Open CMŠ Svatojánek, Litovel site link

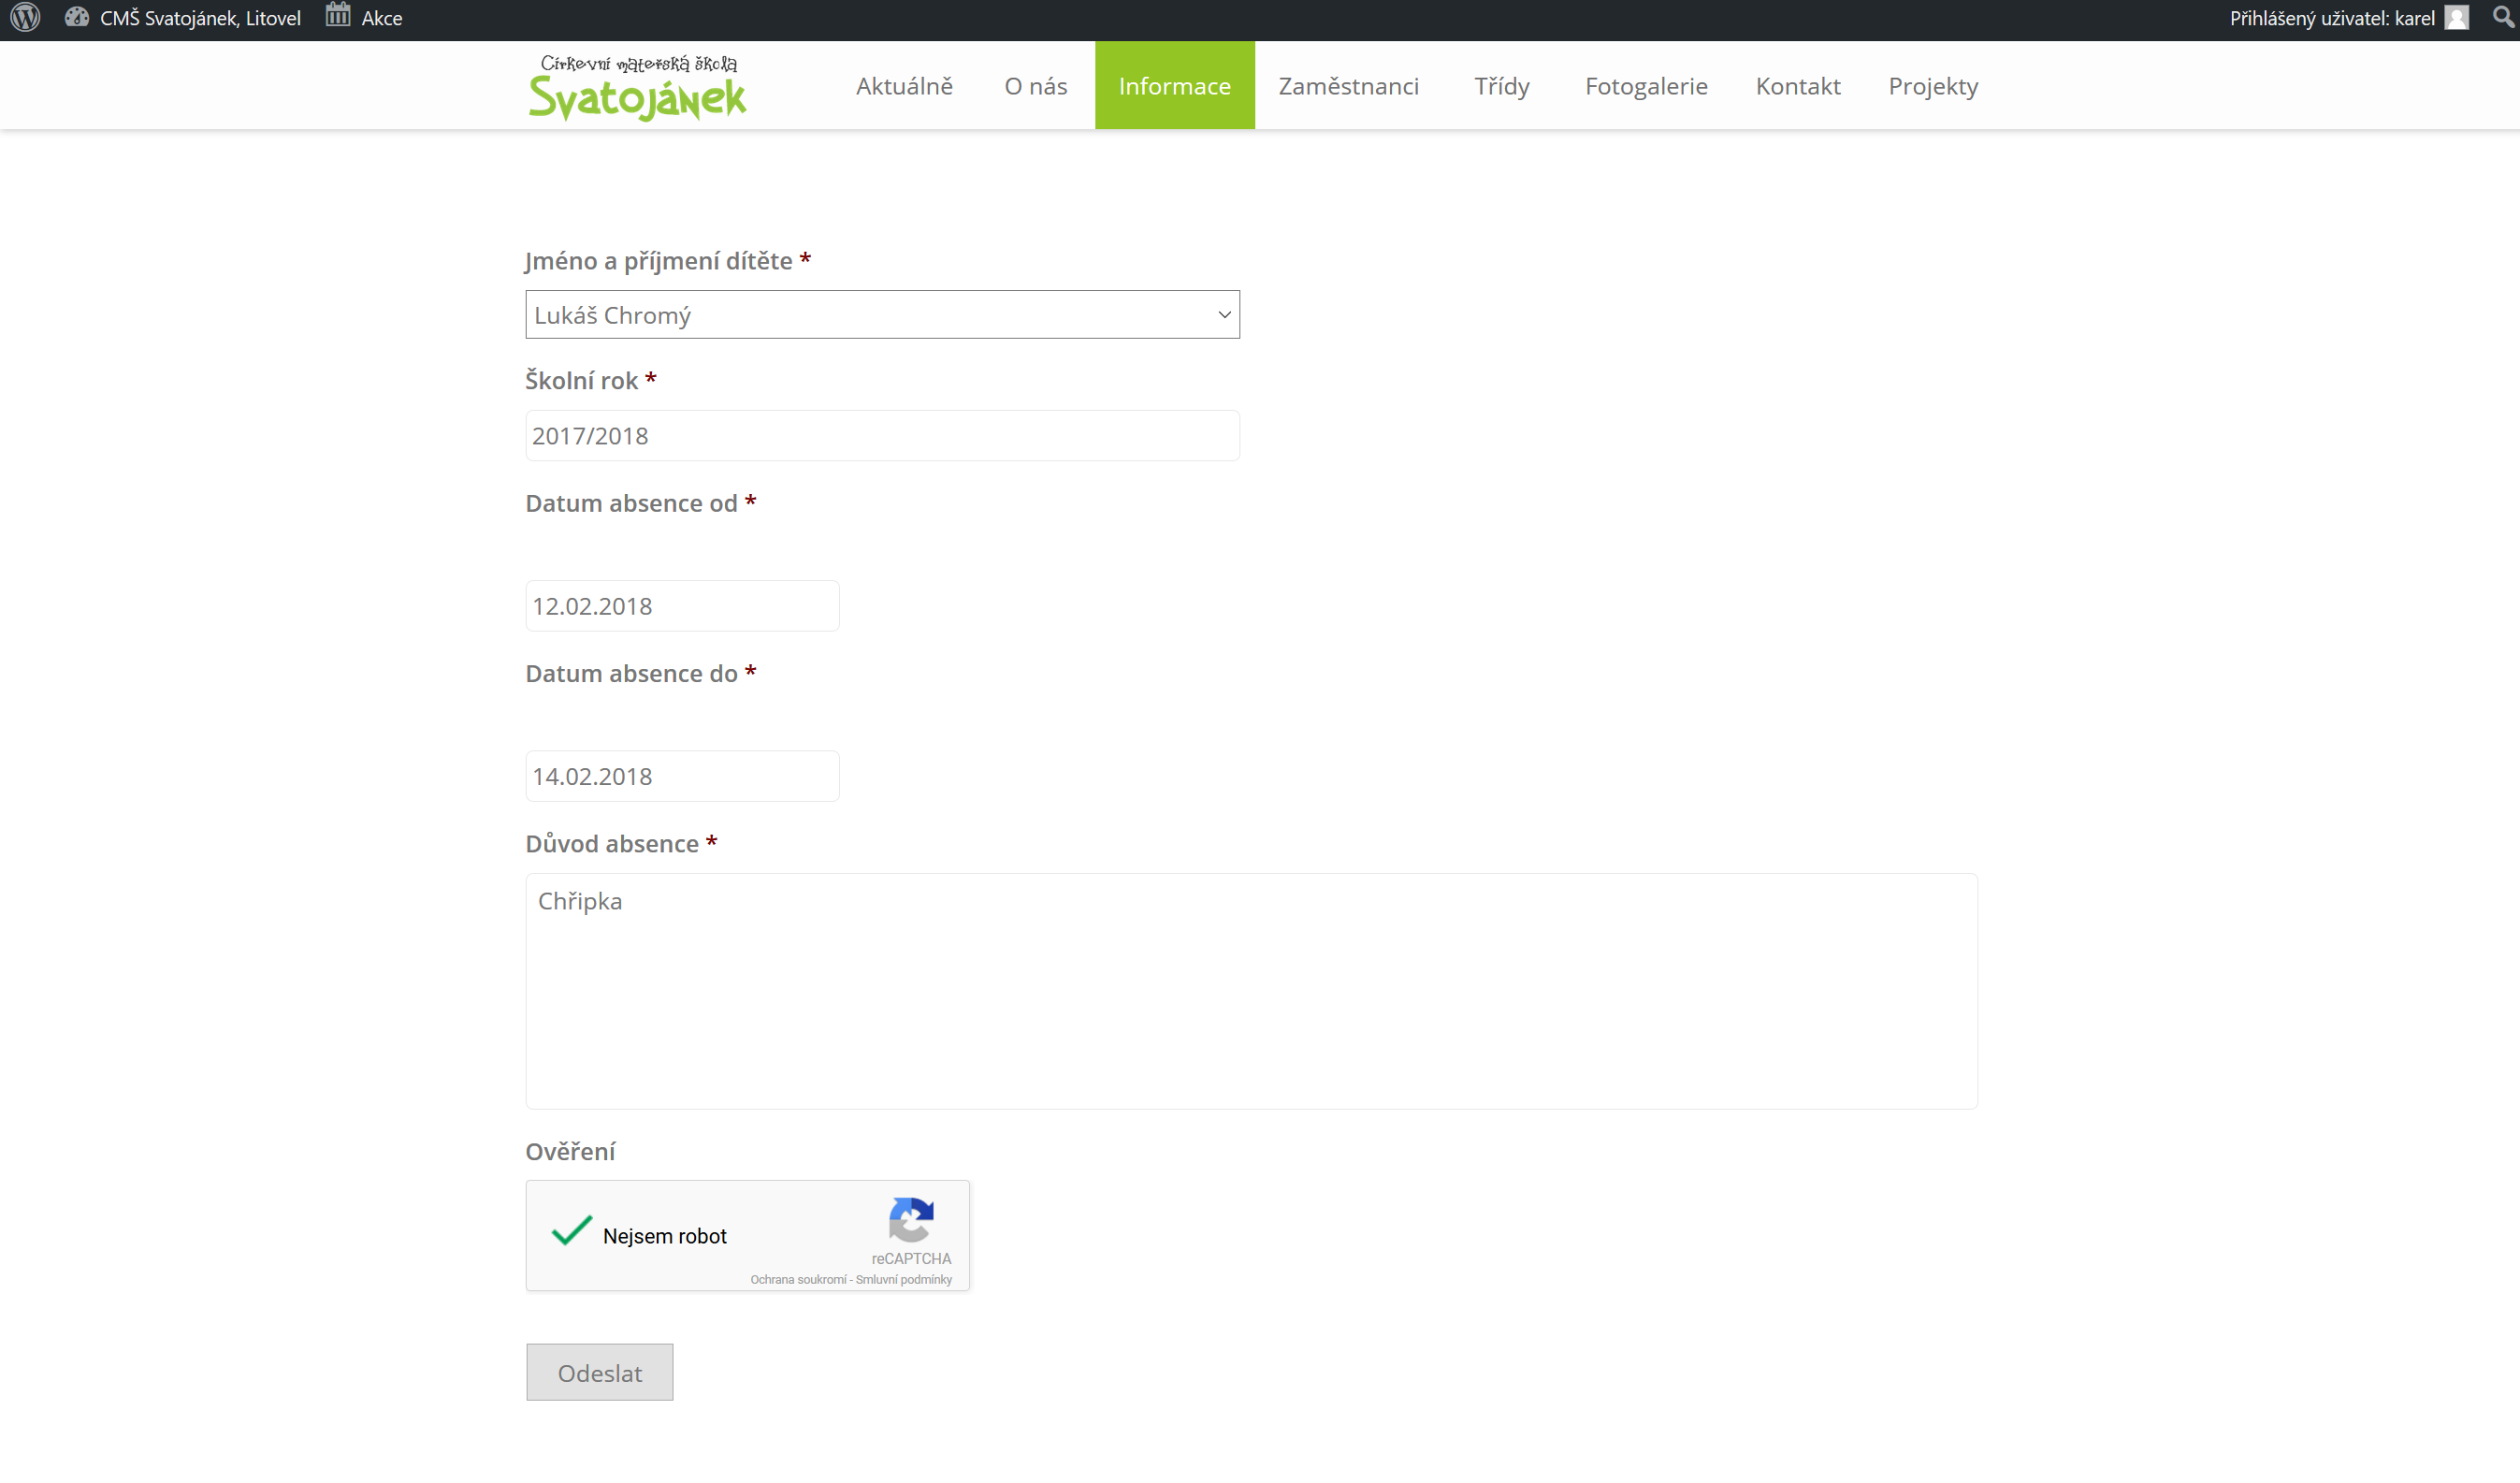200,18
